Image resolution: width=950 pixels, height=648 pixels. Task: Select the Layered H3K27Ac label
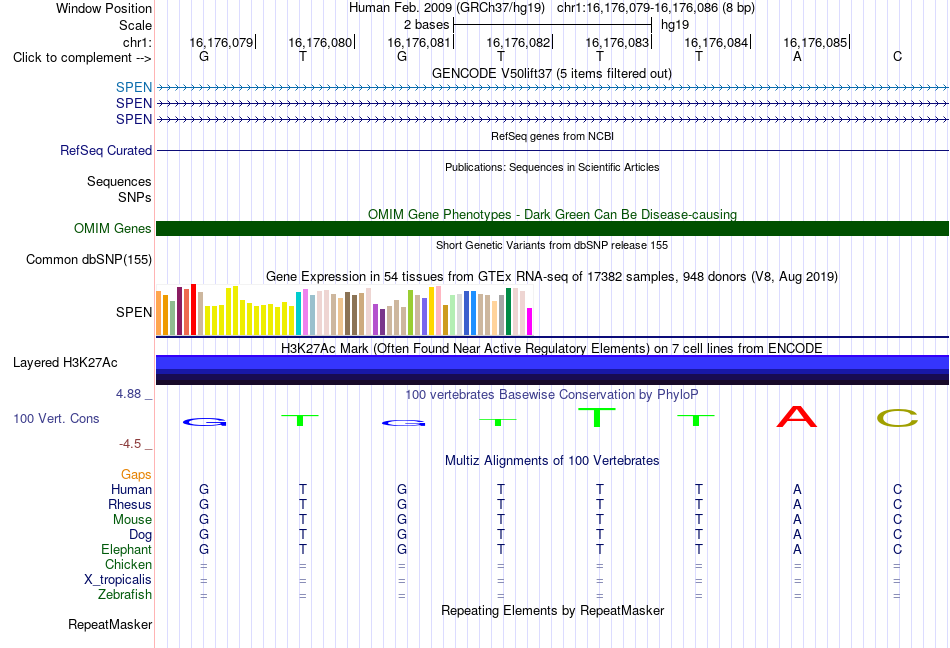(65, 362)
